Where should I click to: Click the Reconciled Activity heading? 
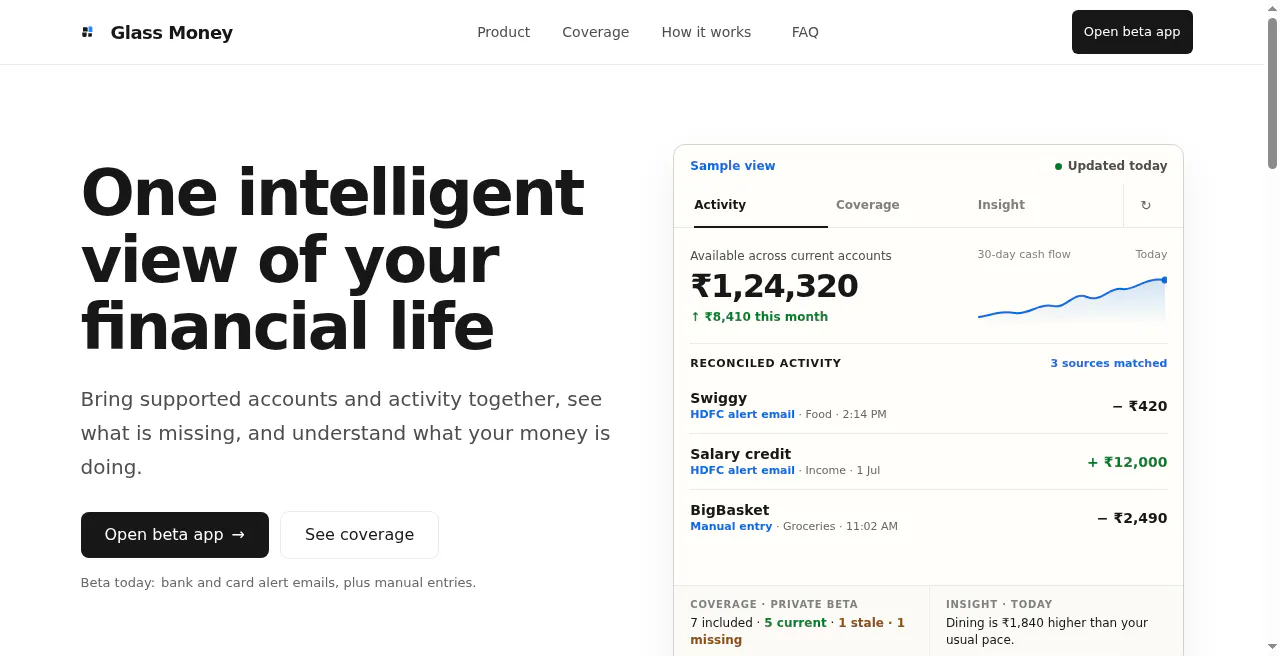(x=765, y=363)
